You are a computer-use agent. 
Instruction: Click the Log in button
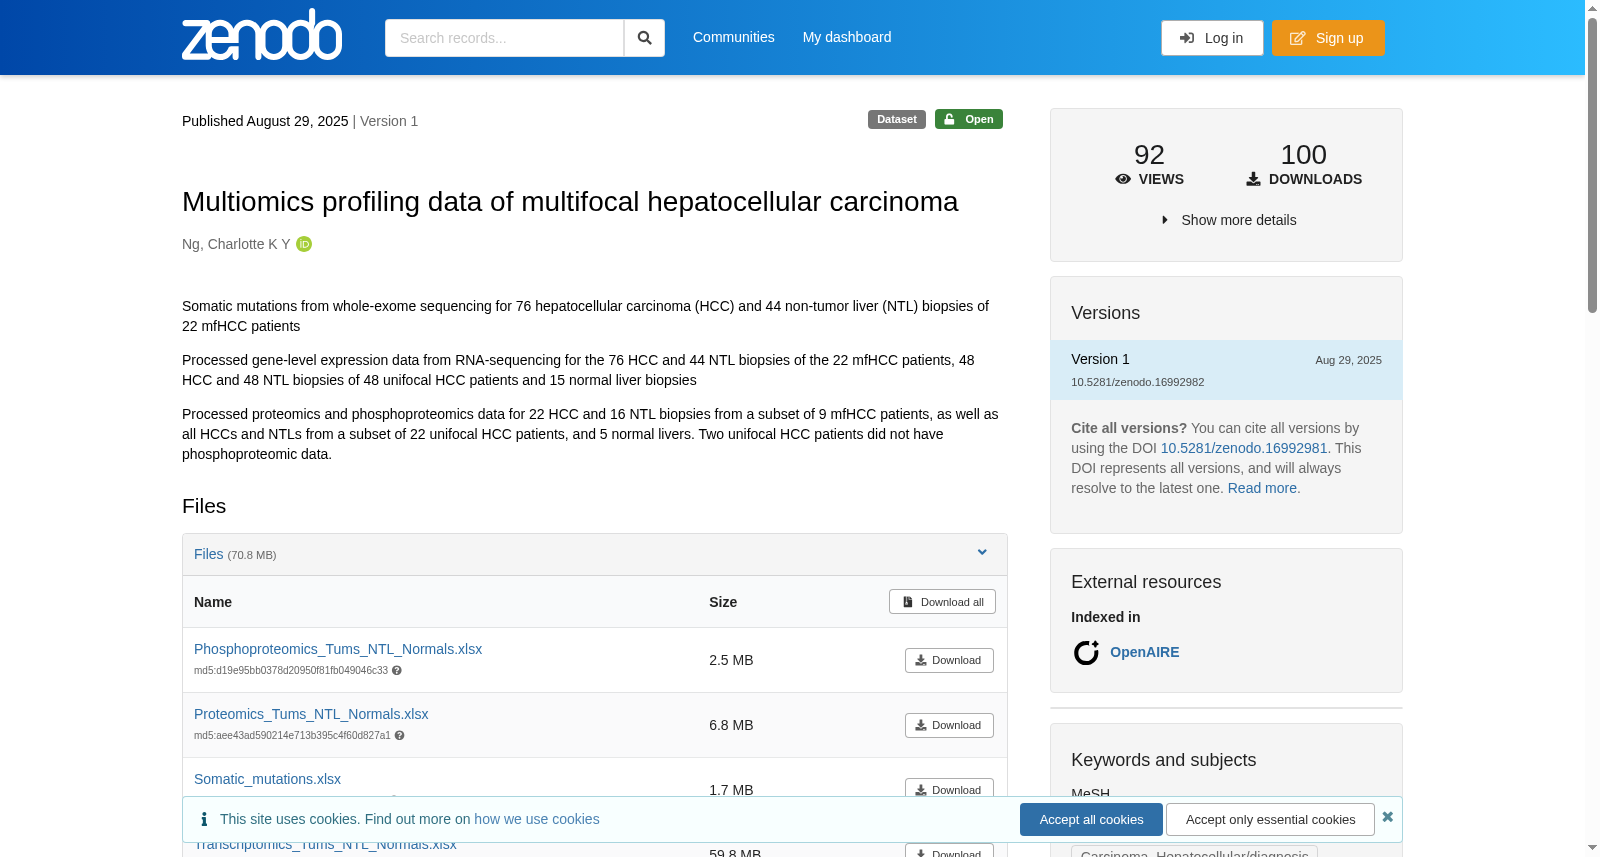1212,38
